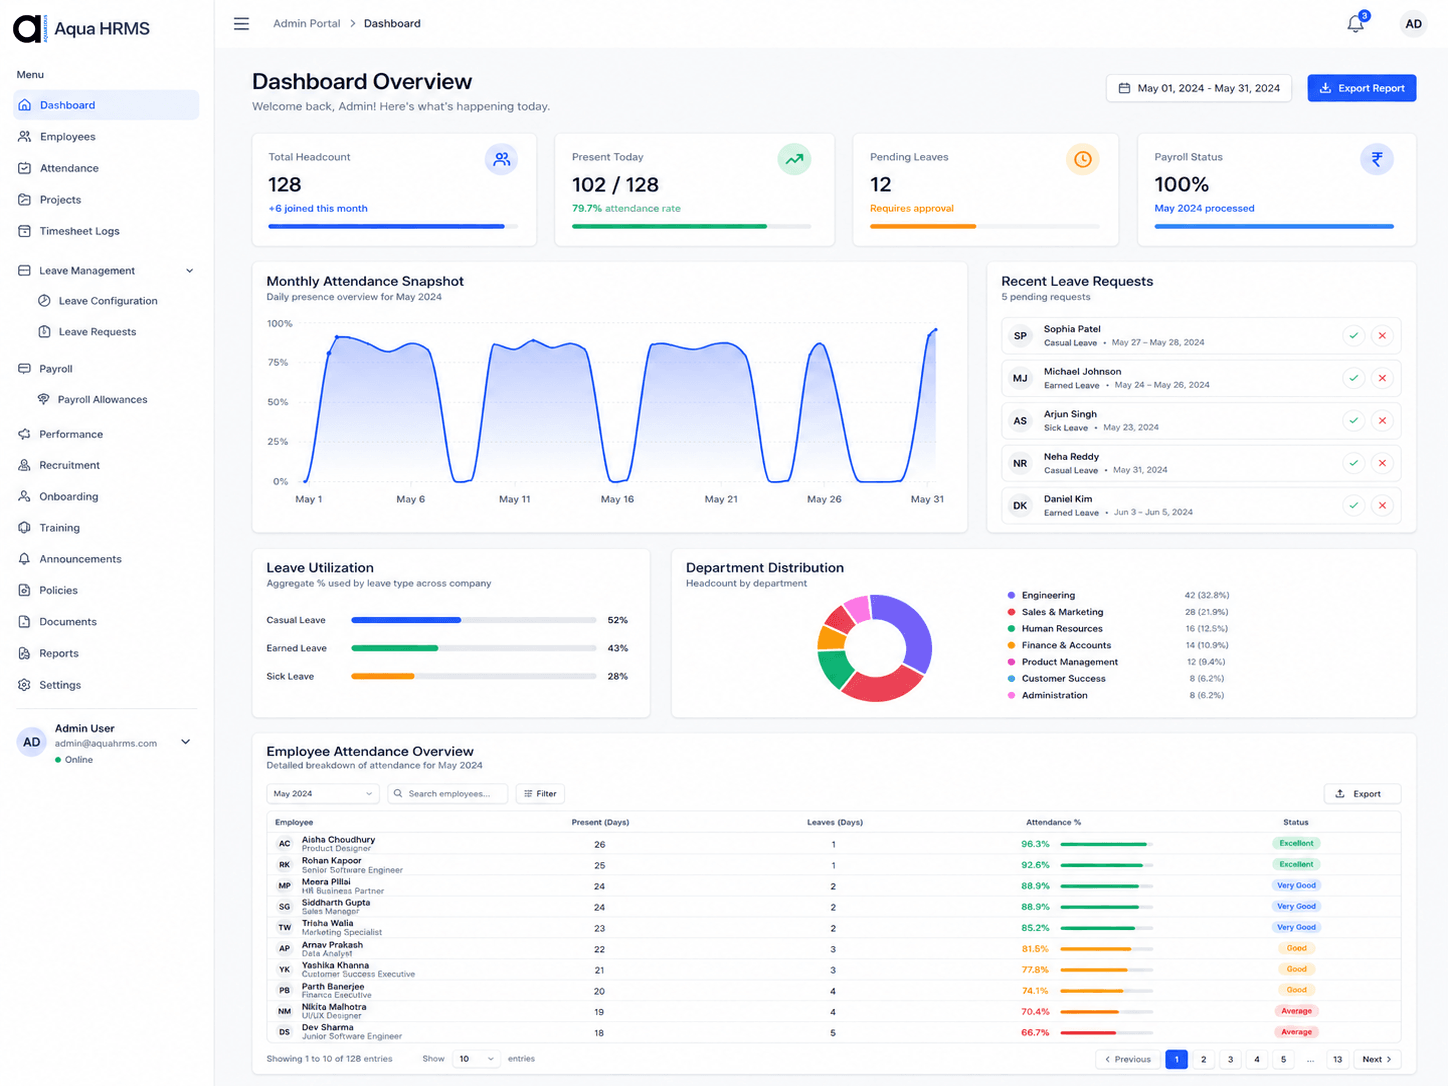Approve Neha Reddy's leave request
1448x1086 pixels.
pyautogui.click(x=1354, y=463)
